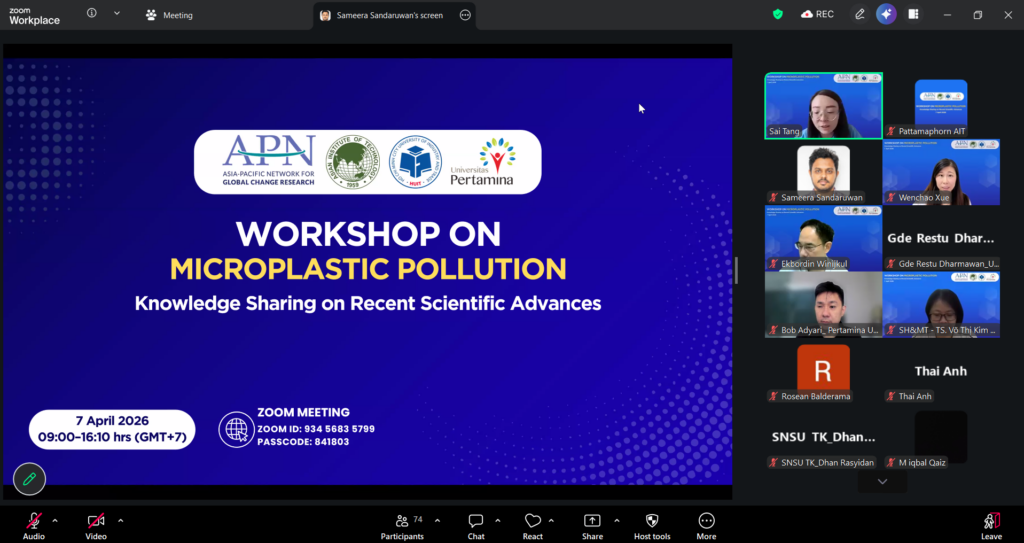Select the Sameera Sandaruwan's screen tab
This screenshot has height=543, width=1024.
click(389, 15)
